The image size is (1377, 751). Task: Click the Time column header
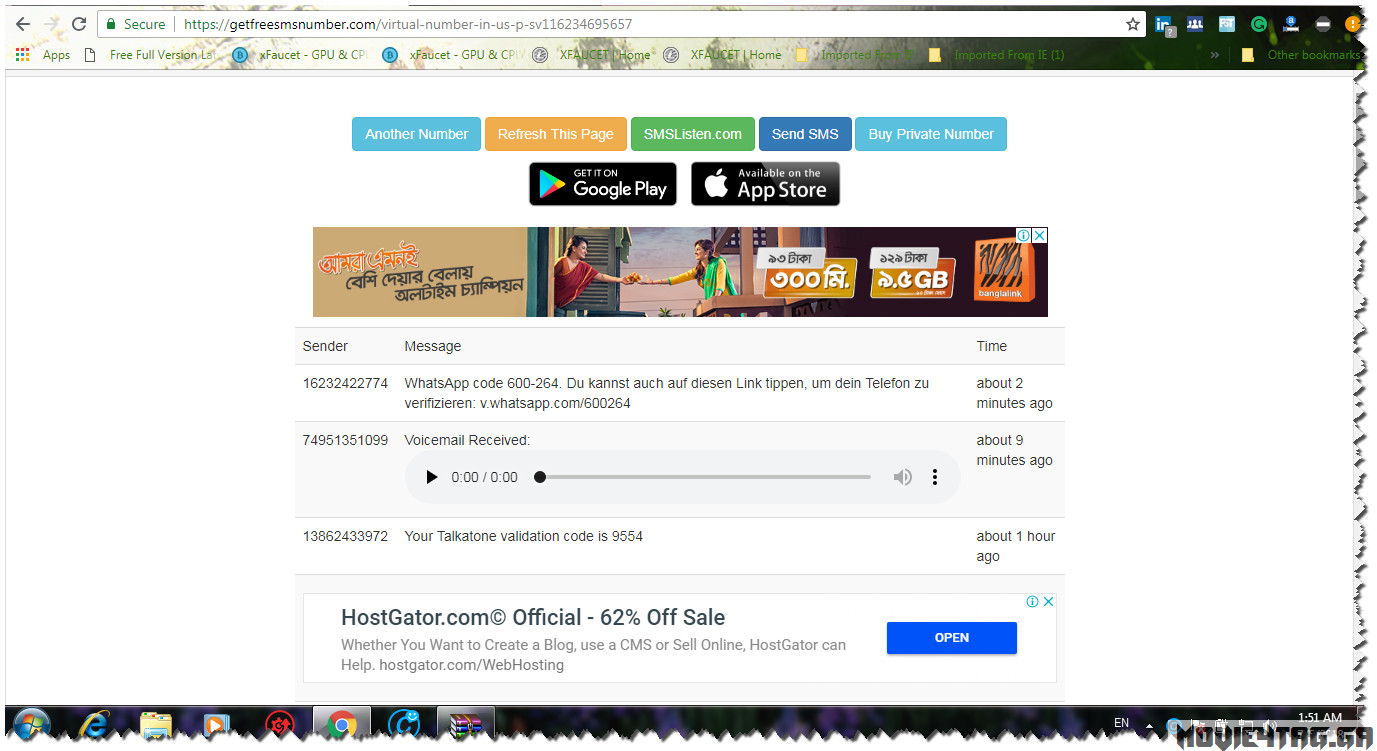[992, 346]
